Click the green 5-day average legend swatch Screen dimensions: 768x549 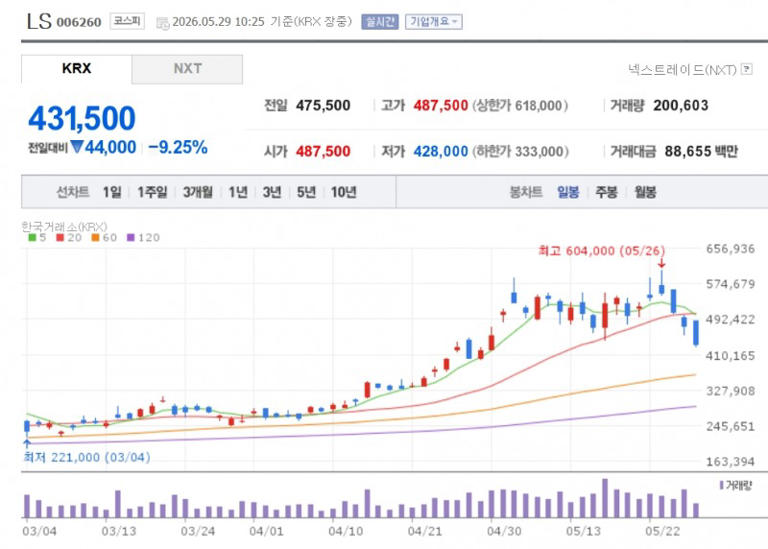[x=32, y=238]
